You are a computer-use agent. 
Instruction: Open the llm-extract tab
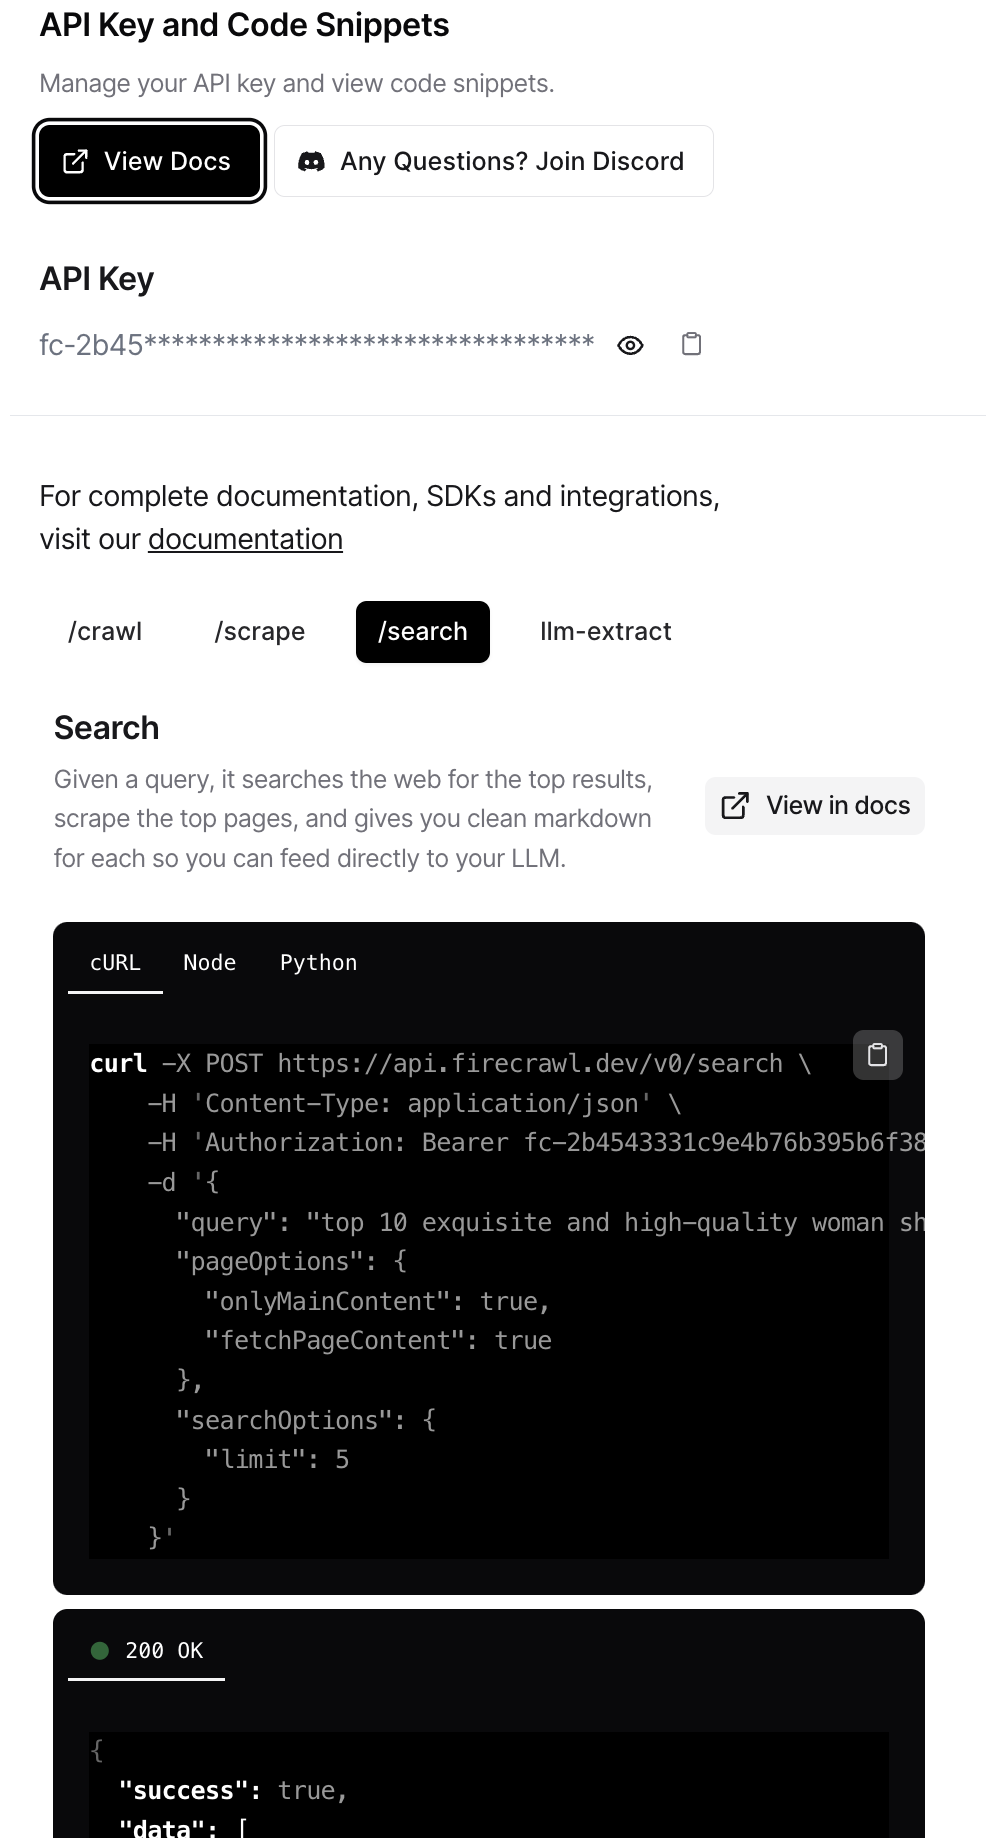[606, 632]
